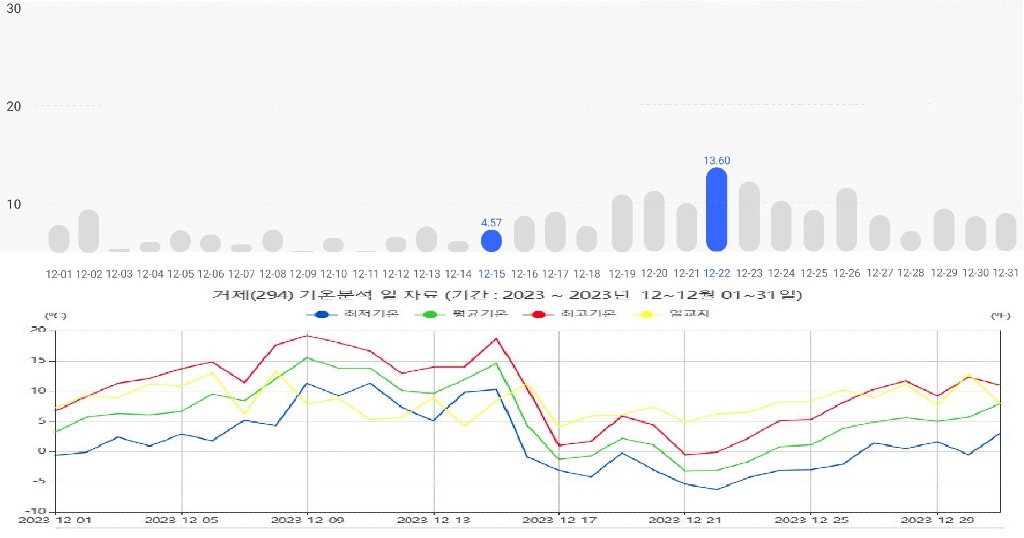This screenshot has height=538, width=1024.
Task: Click the gray bar for 12-26
Action: pos(846,220)
